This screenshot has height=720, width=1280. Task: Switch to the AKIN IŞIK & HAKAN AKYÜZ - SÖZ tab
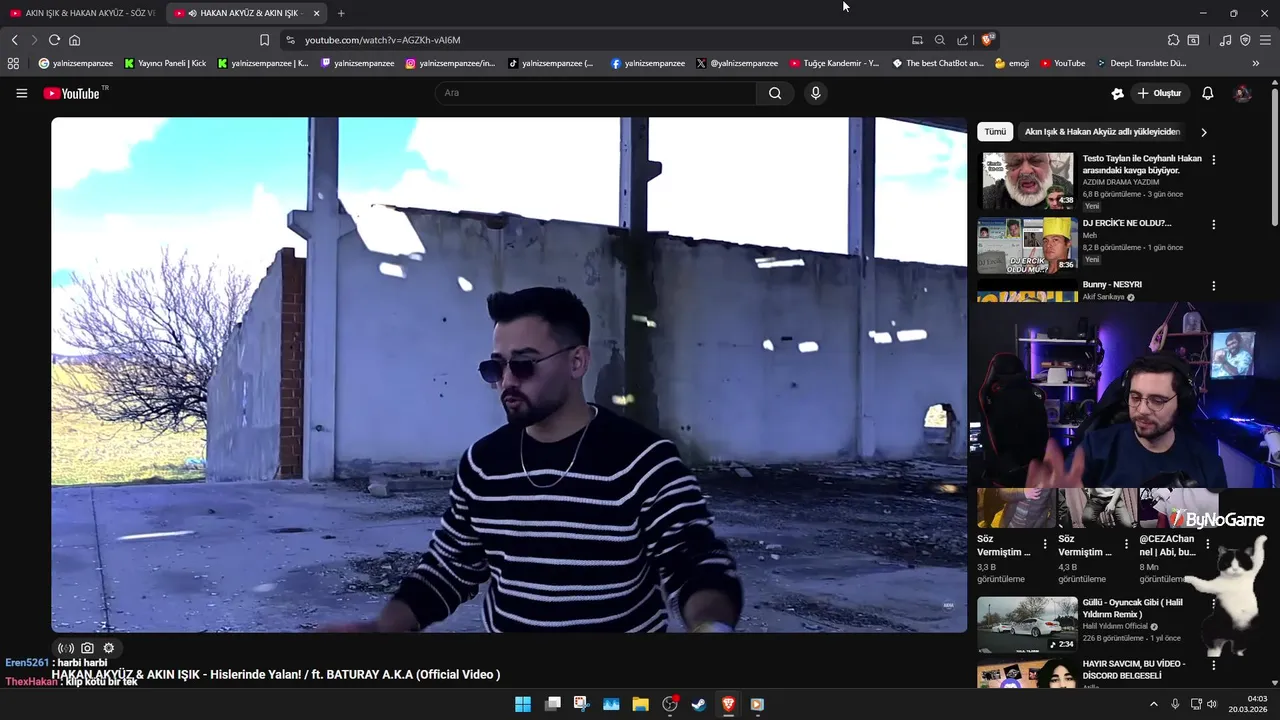click(83, 13)
